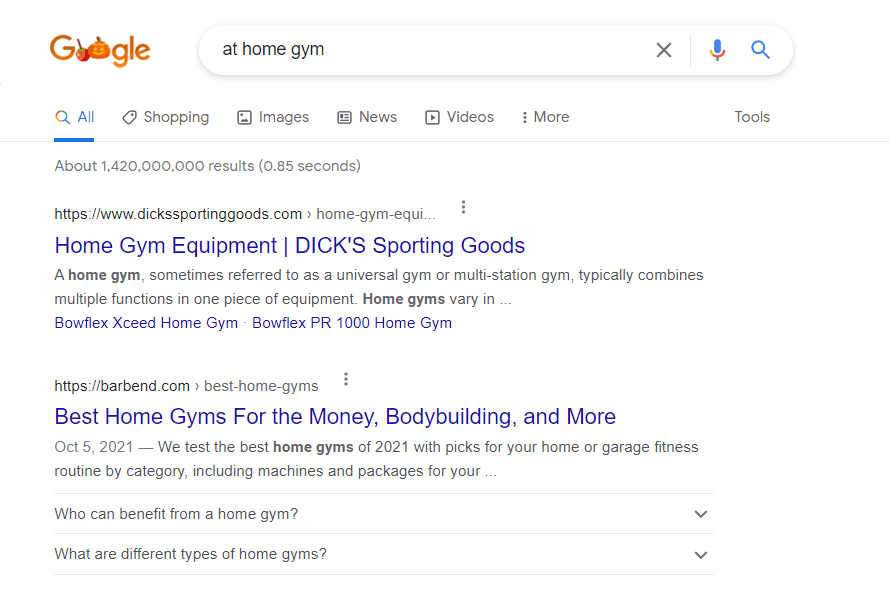The height and width of the screenshot is (596, 890).
Task: Click the blue magnifying glass search icon
Action: [x=760, y=50]
